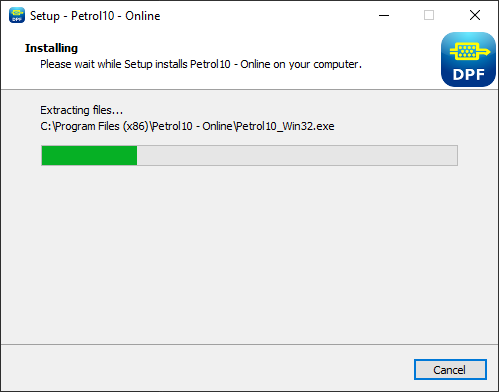Click the white DPF lettering in logo

point(468,75)
